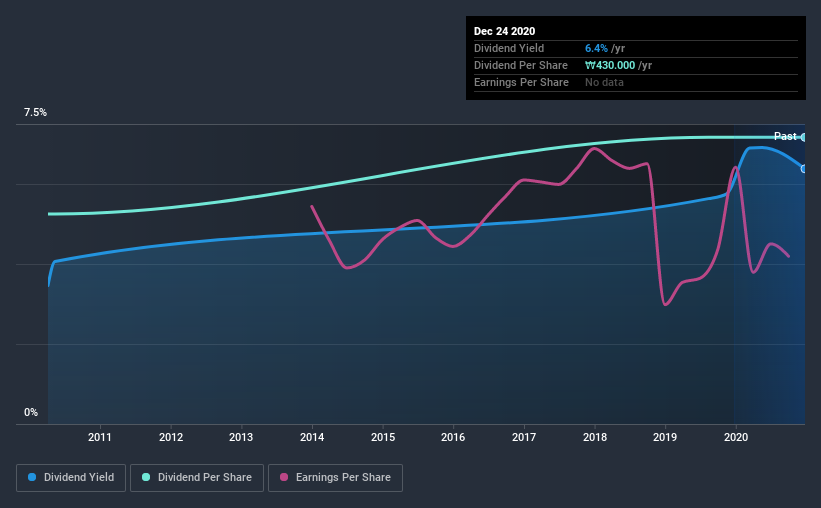Toggle the Dividend Per Share legend button

(x=197, y=478)
